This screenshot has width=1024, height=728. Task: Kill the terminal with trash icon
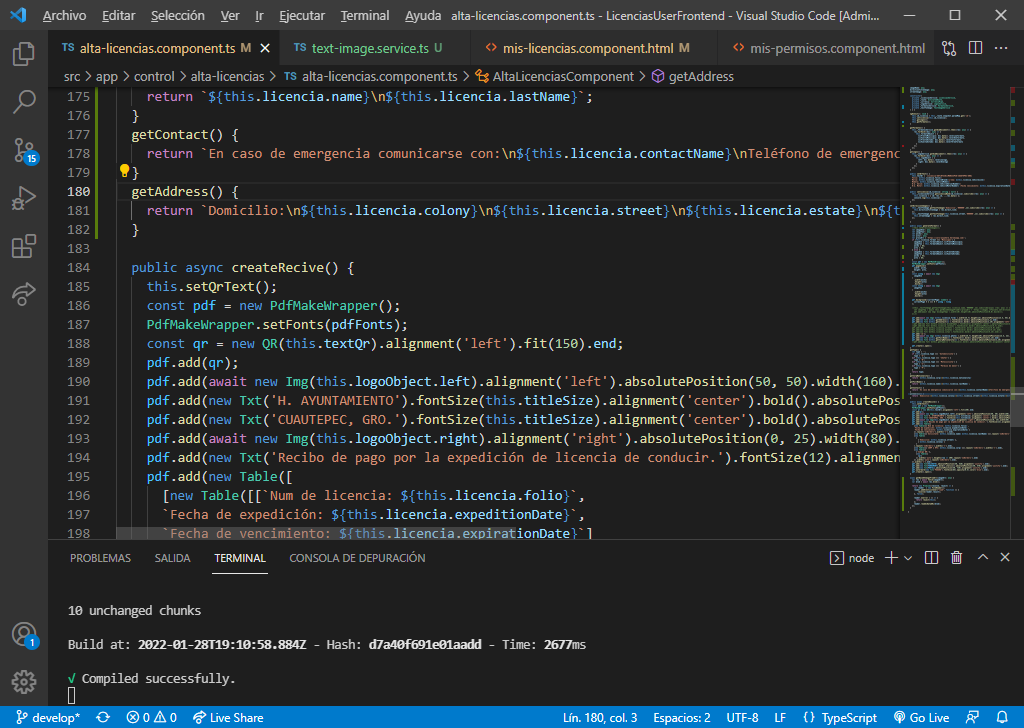956,558
